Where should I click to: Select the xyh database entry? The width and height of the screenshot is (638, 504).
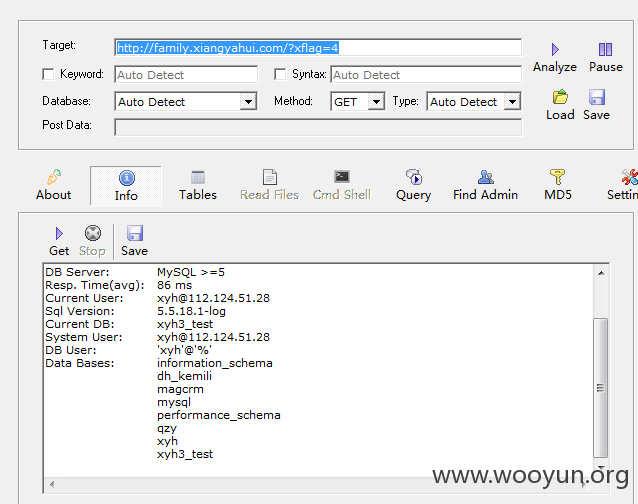(x=167, y=441)
